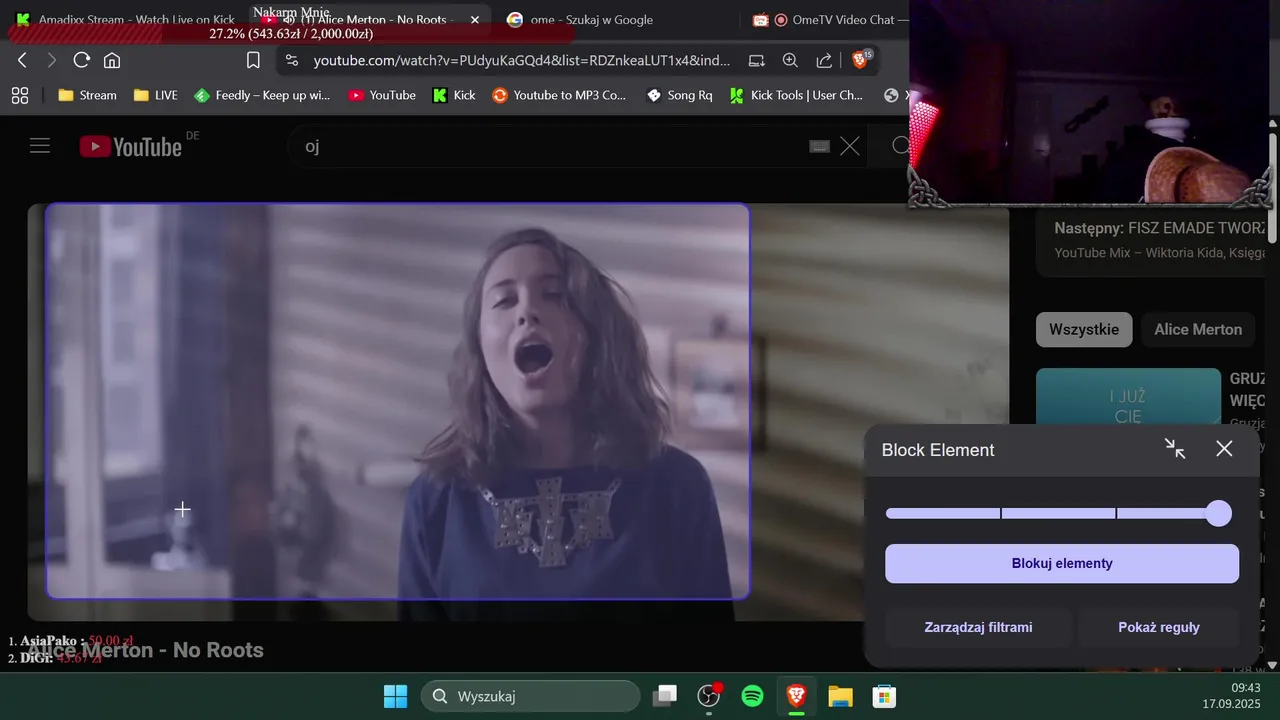
Task: Open Microsoft Store from the taskbar
Action: pos(884,696)
